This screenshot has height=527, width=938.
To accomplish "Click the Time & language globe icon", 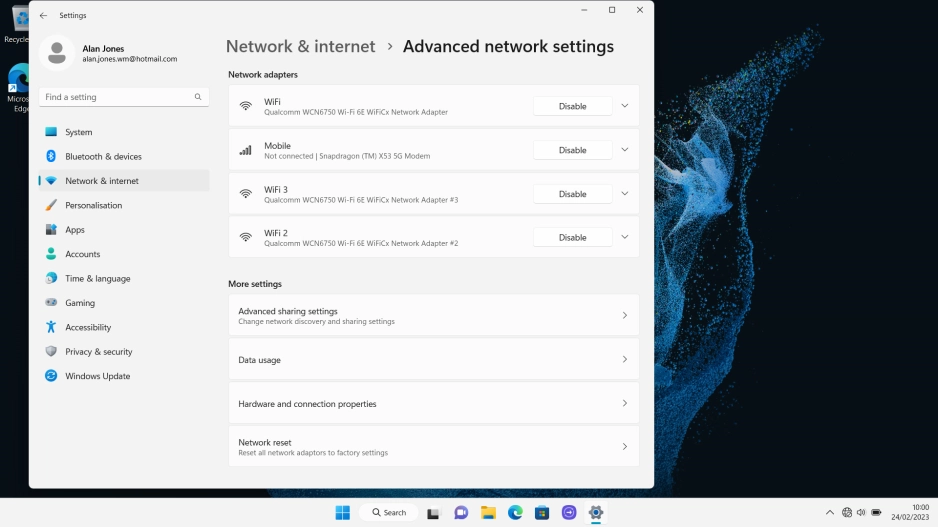I will (x=51, y=278).
